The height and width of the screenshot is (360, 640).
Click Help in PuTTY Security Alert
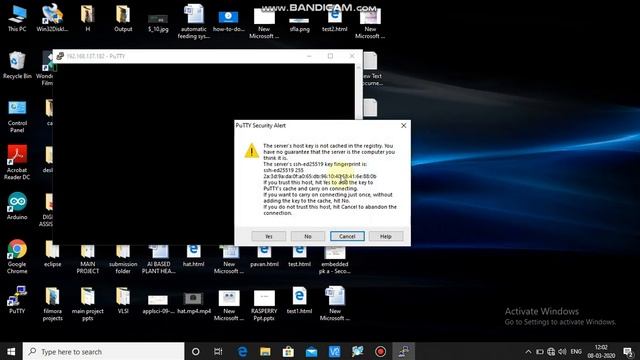point(386,236)
